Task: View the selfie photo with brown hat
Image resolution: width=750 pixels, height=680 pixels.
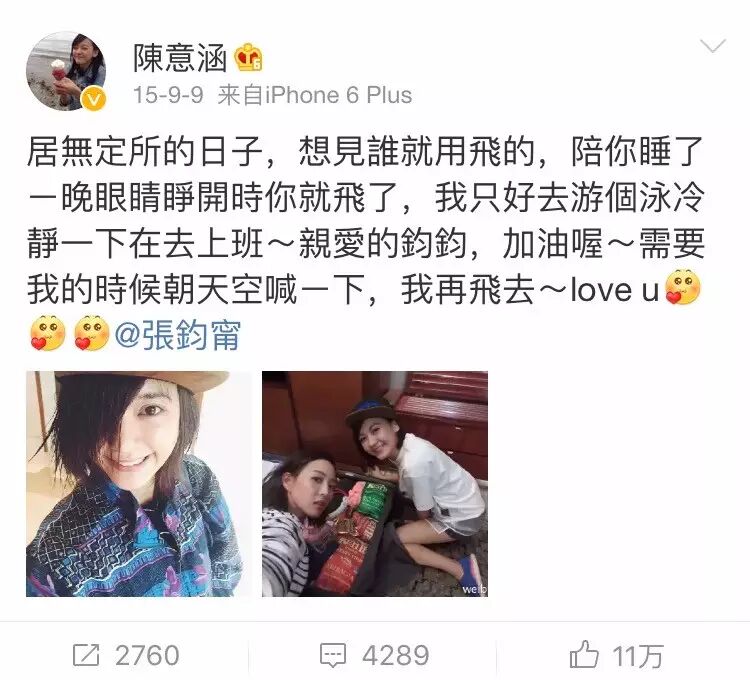Action: [x=139, y=484]
